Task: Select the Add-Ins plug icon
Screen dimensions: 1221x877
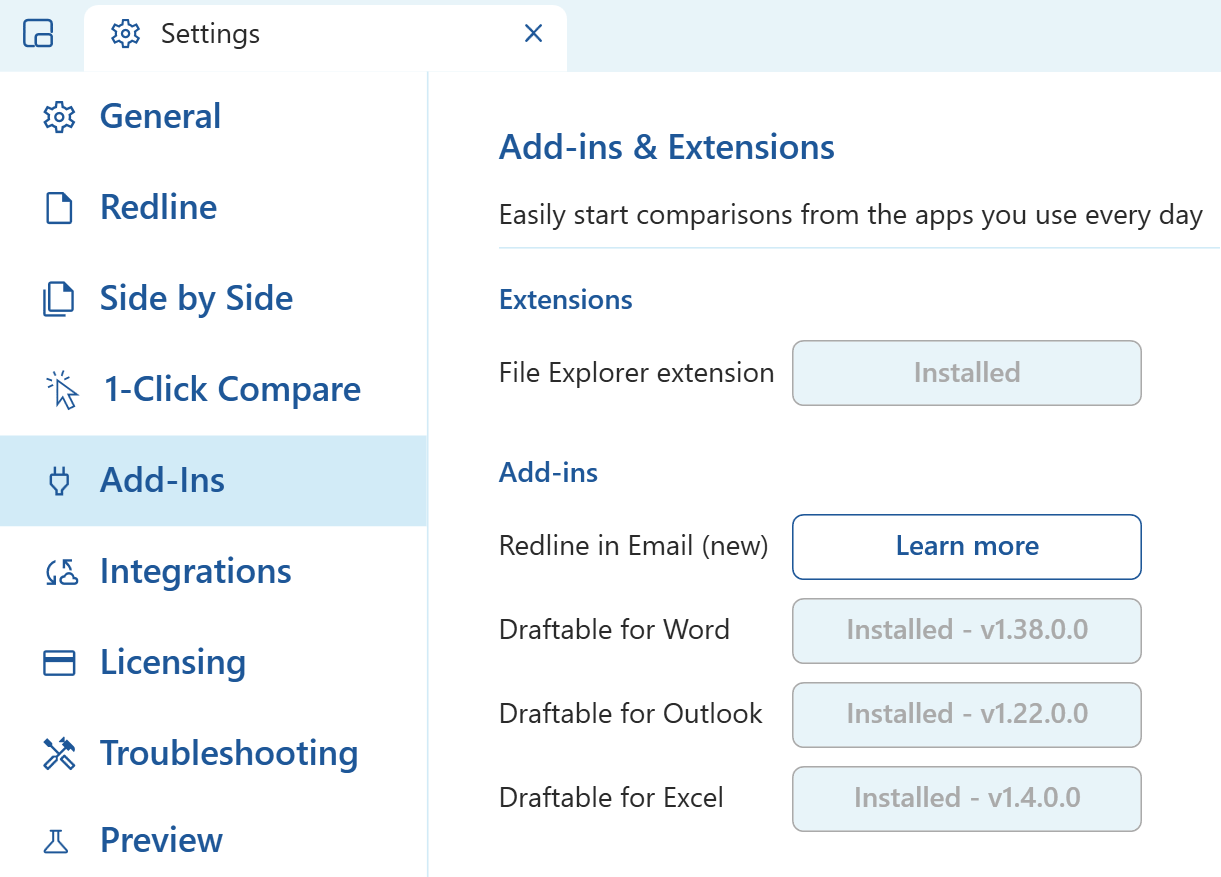Action: pyautogui.click(x=59, y=480)
